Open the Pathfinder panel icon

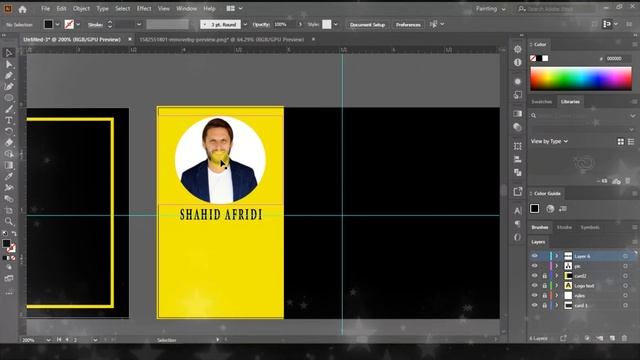pyautogui.click(x=518, y=172)
